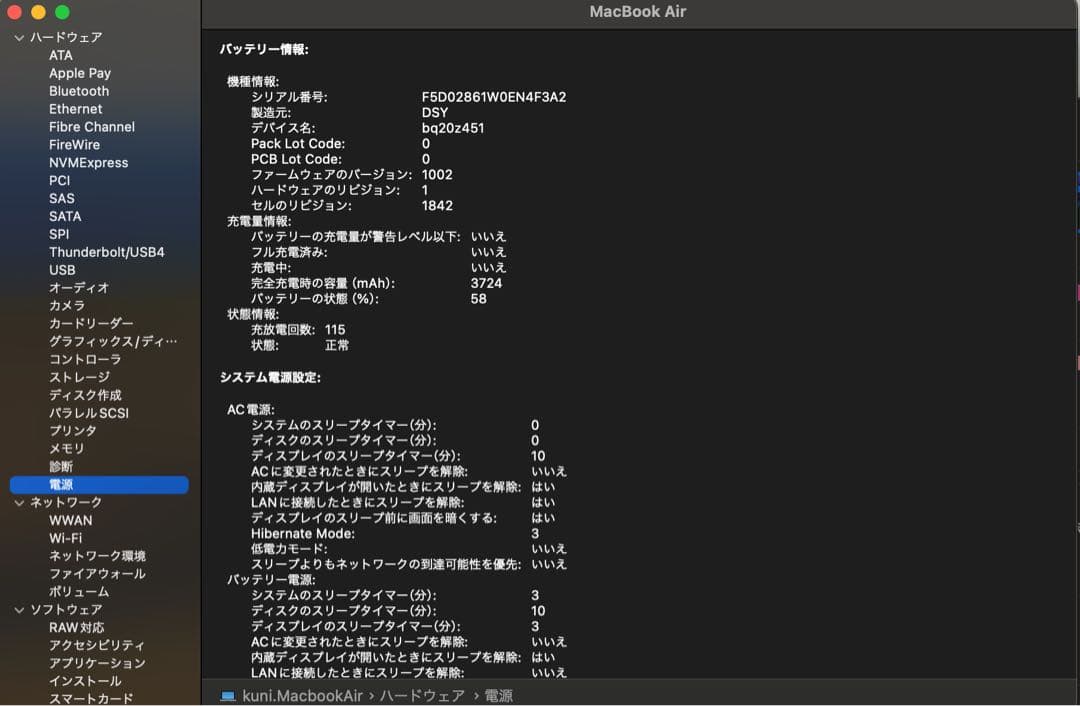Select カメラ in the sidebar
Image resolution: width=1080 pixels, height=706 pixels.
(x=67, y=306)
